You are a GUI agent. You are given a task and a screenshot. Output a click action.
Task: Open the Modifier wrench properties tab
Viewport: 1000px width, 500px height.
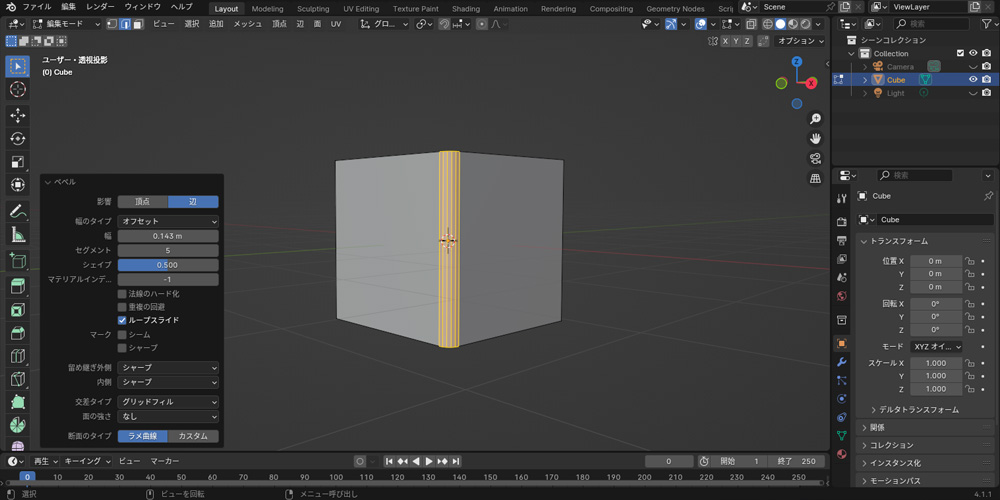pos(841,362)
